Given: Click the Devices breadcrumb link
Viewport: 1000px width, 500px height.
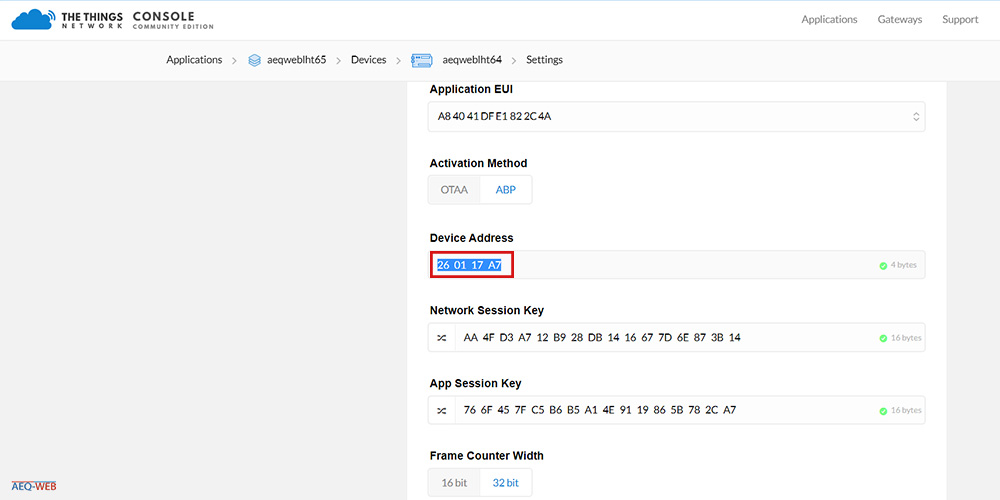Looking at the screenshot, I should click(369, 60).
